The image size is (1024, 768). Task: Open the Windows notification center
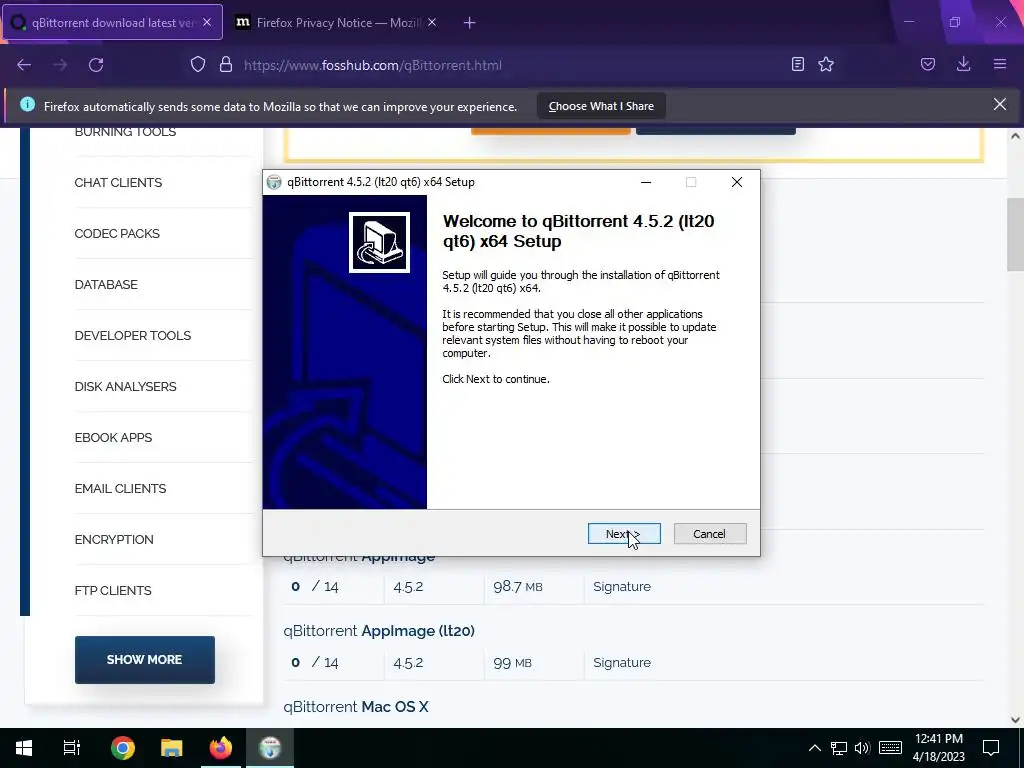pos(991,748)
